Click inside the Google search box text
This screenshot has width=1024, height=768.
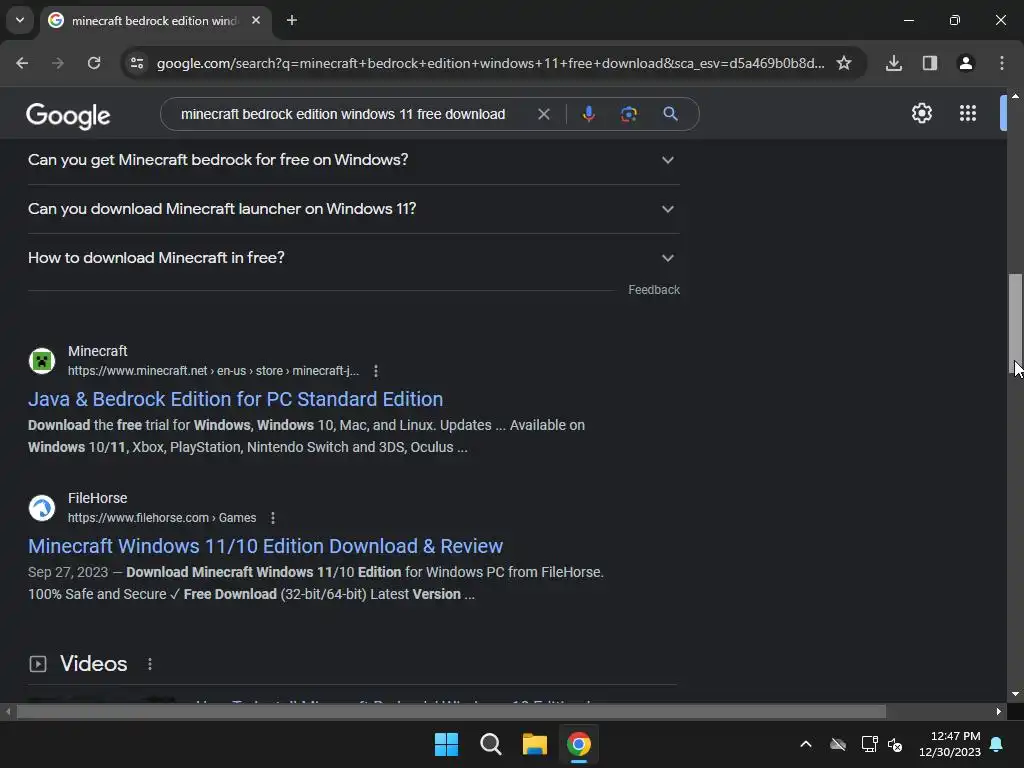point(343,114)
